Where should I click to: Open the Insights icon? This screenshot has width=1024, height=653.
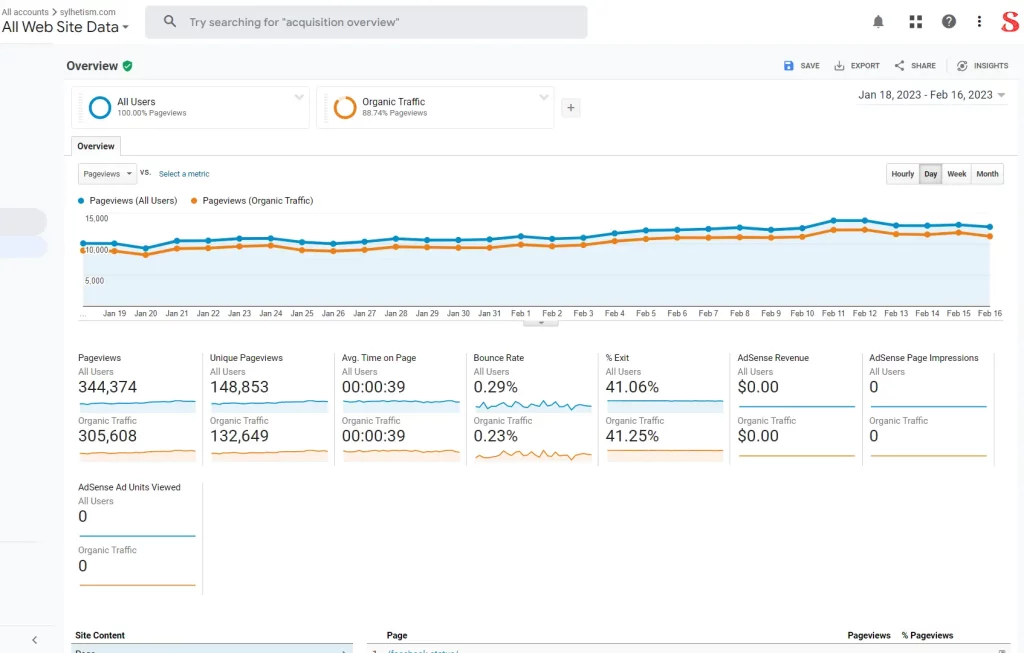point(962,66)
